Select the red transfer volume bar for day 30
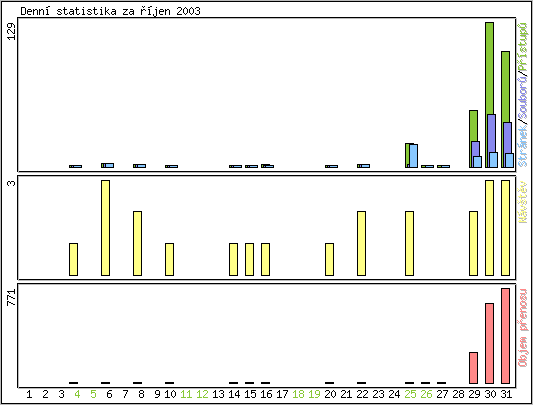 [x=489, y=343]
